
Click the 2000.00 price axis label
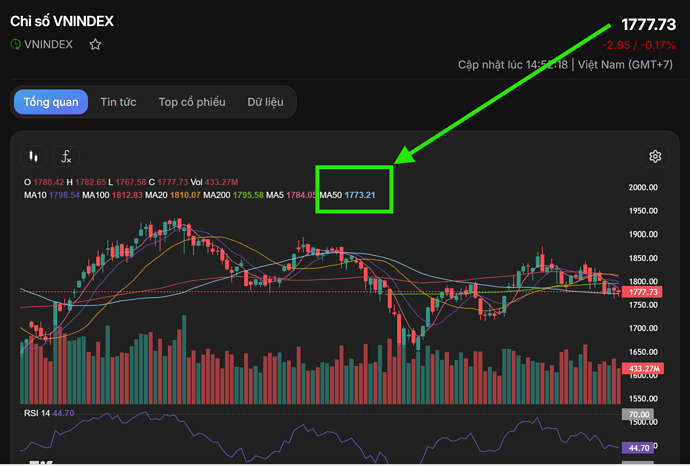[643, 187]
